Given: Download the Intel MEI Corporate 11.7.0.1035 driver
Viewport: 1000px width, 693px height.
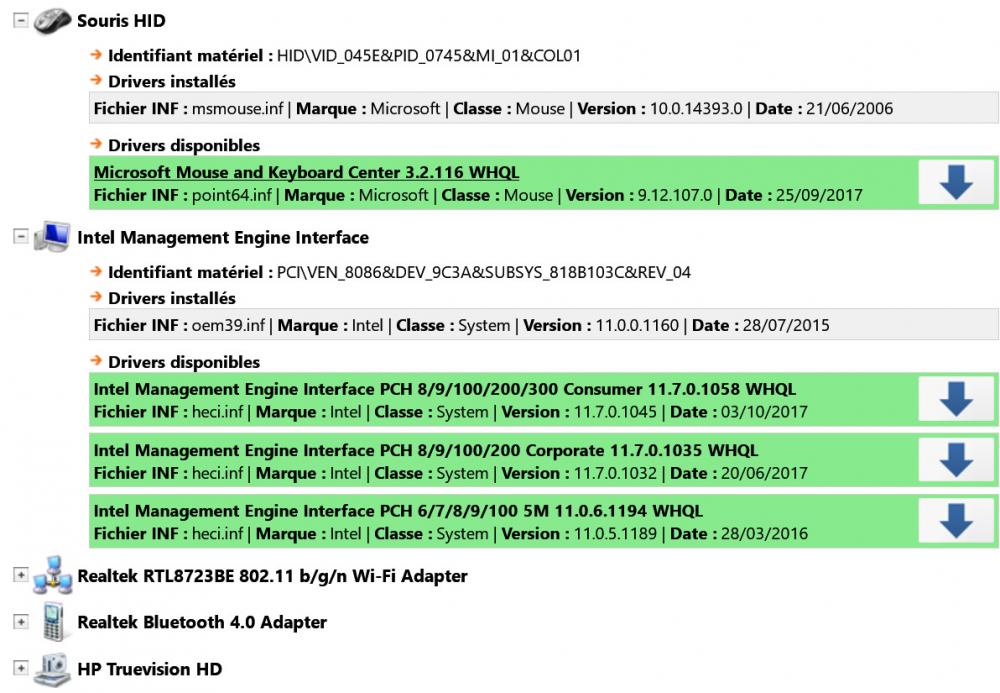Looking at the screenshot, I should (x=956, y=460).
